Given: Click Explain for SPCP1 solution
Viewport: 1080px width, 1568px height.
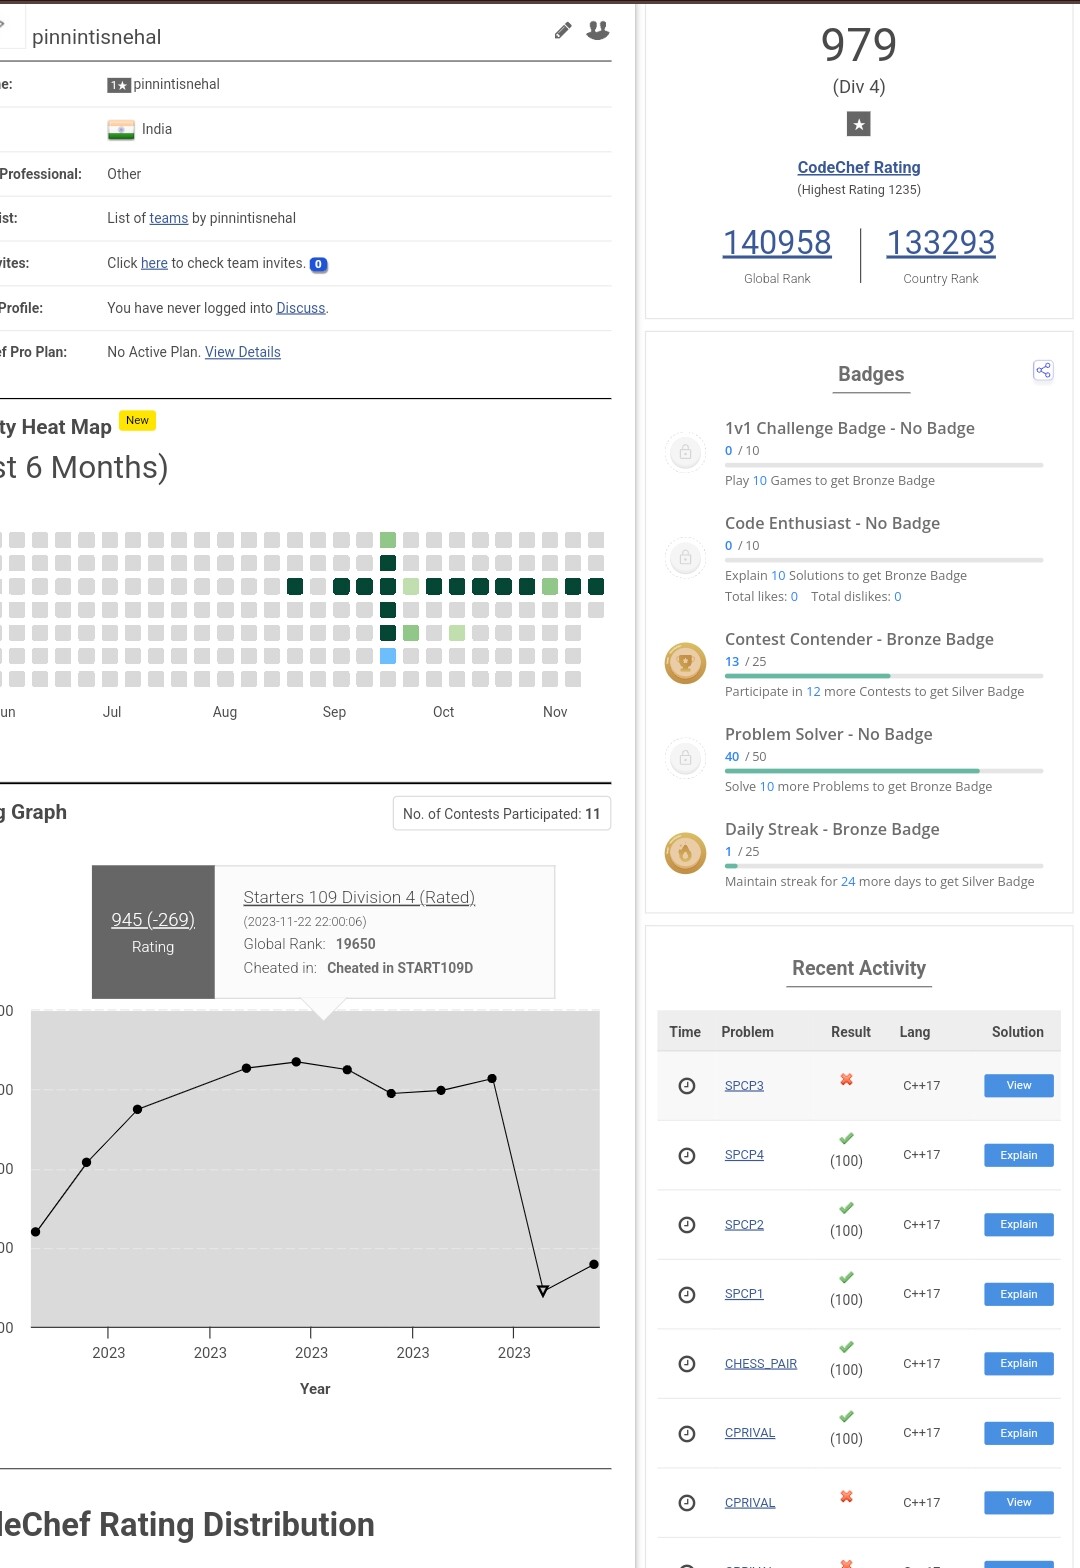Looking at the screenshot, I should [1018, 1294].
